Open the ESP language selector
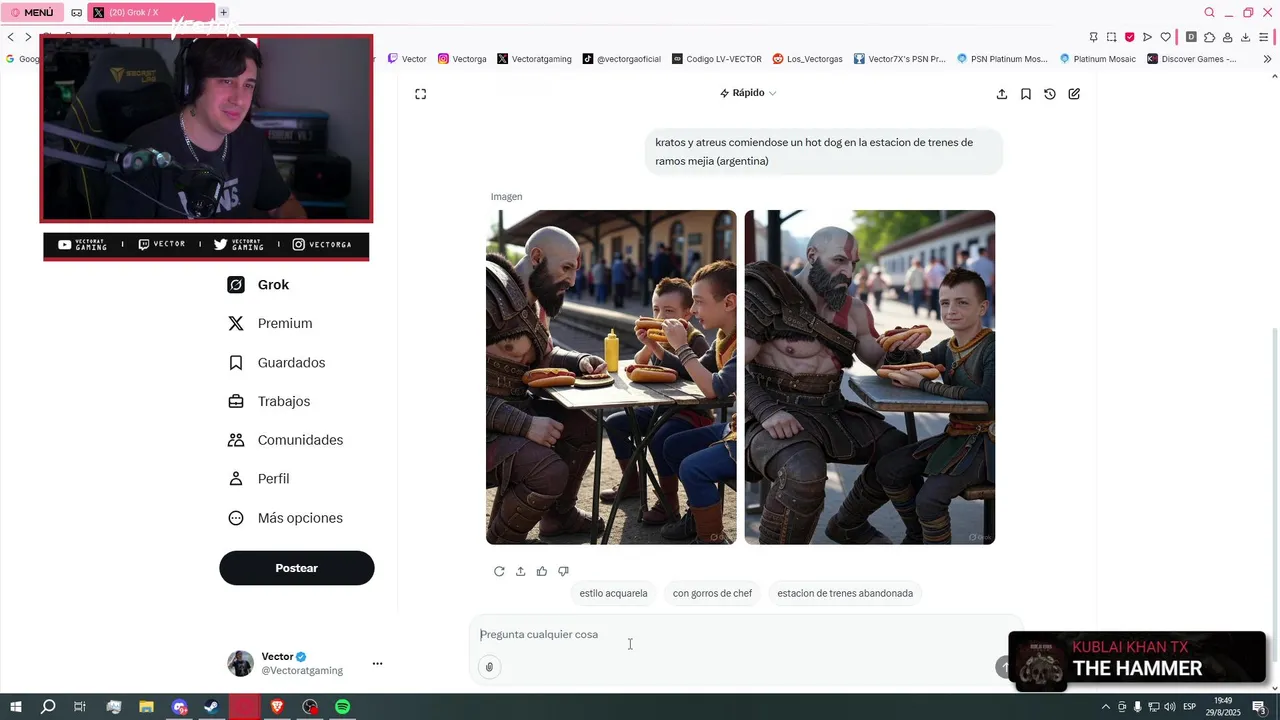 click(x=1190, y=707)
